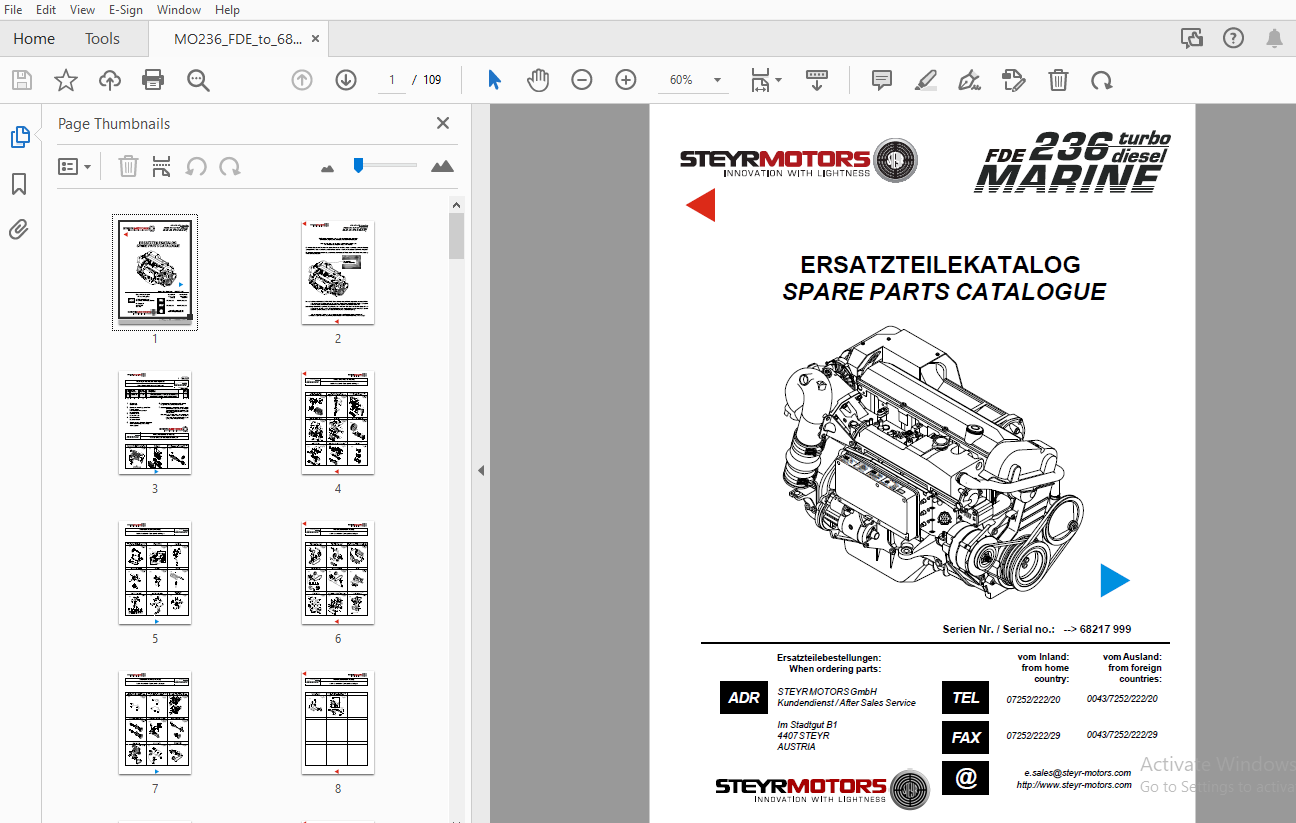
Task: Select the MO236_FDE document tab
Action: coord(237,39)
